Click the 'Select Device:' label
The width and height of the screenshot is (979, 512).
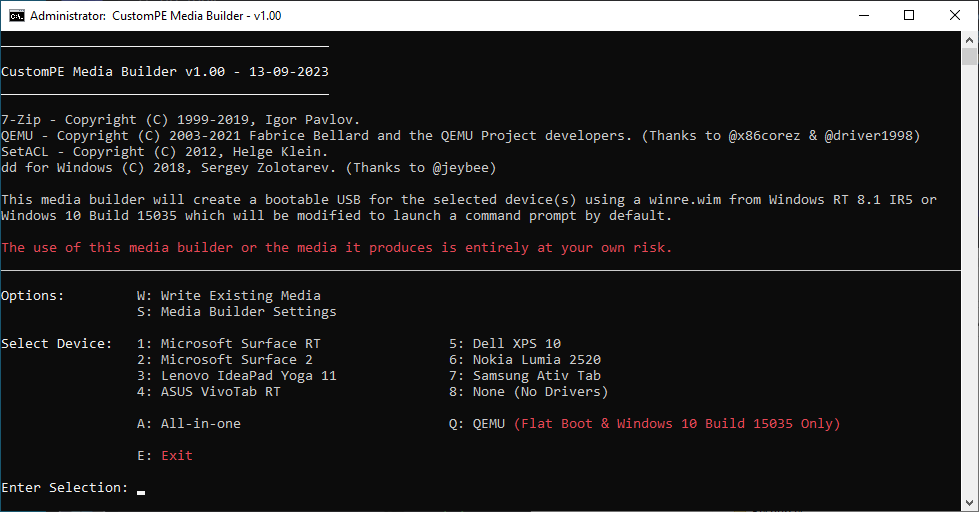click(56, 343)
